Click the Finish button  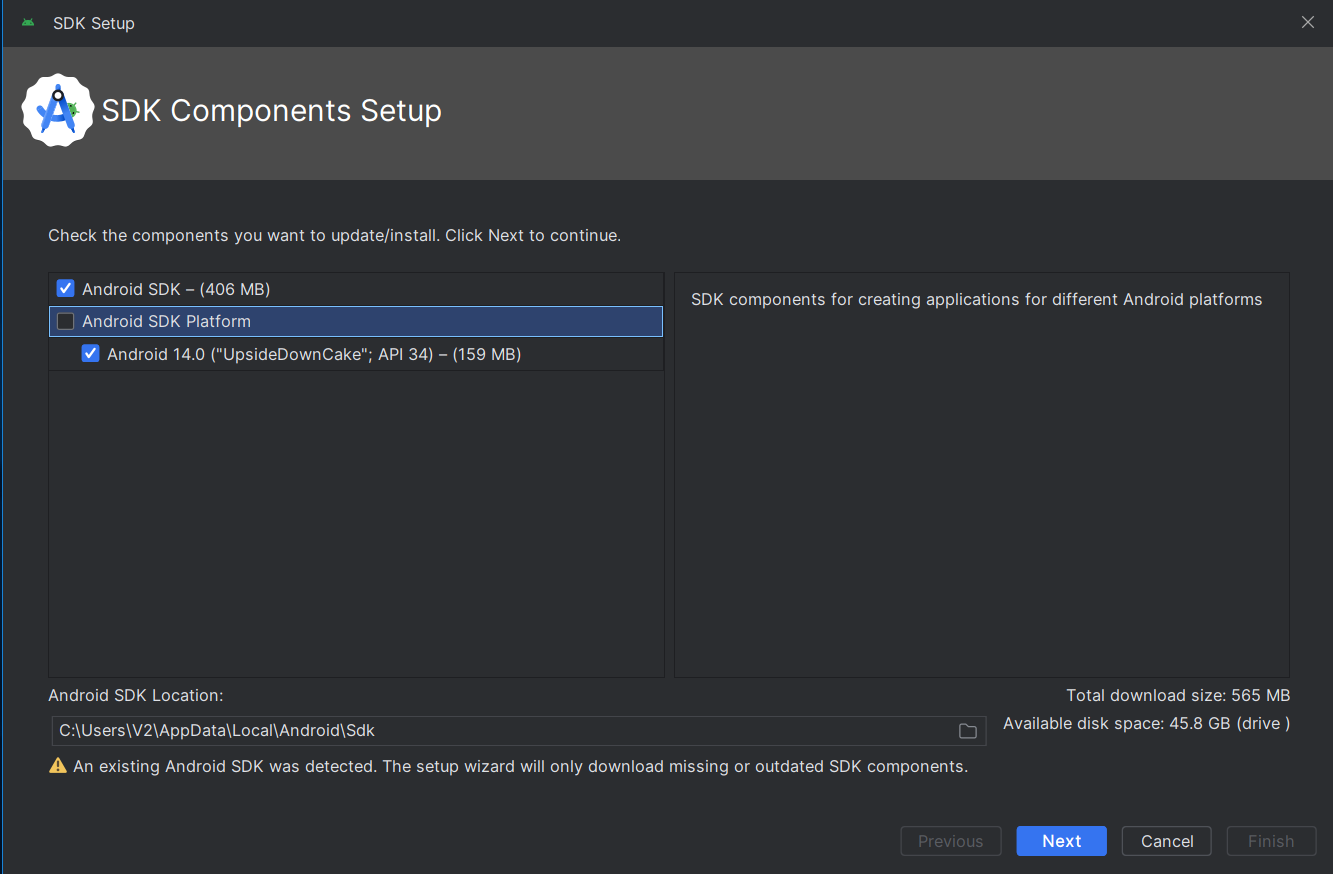point(1270,841)
